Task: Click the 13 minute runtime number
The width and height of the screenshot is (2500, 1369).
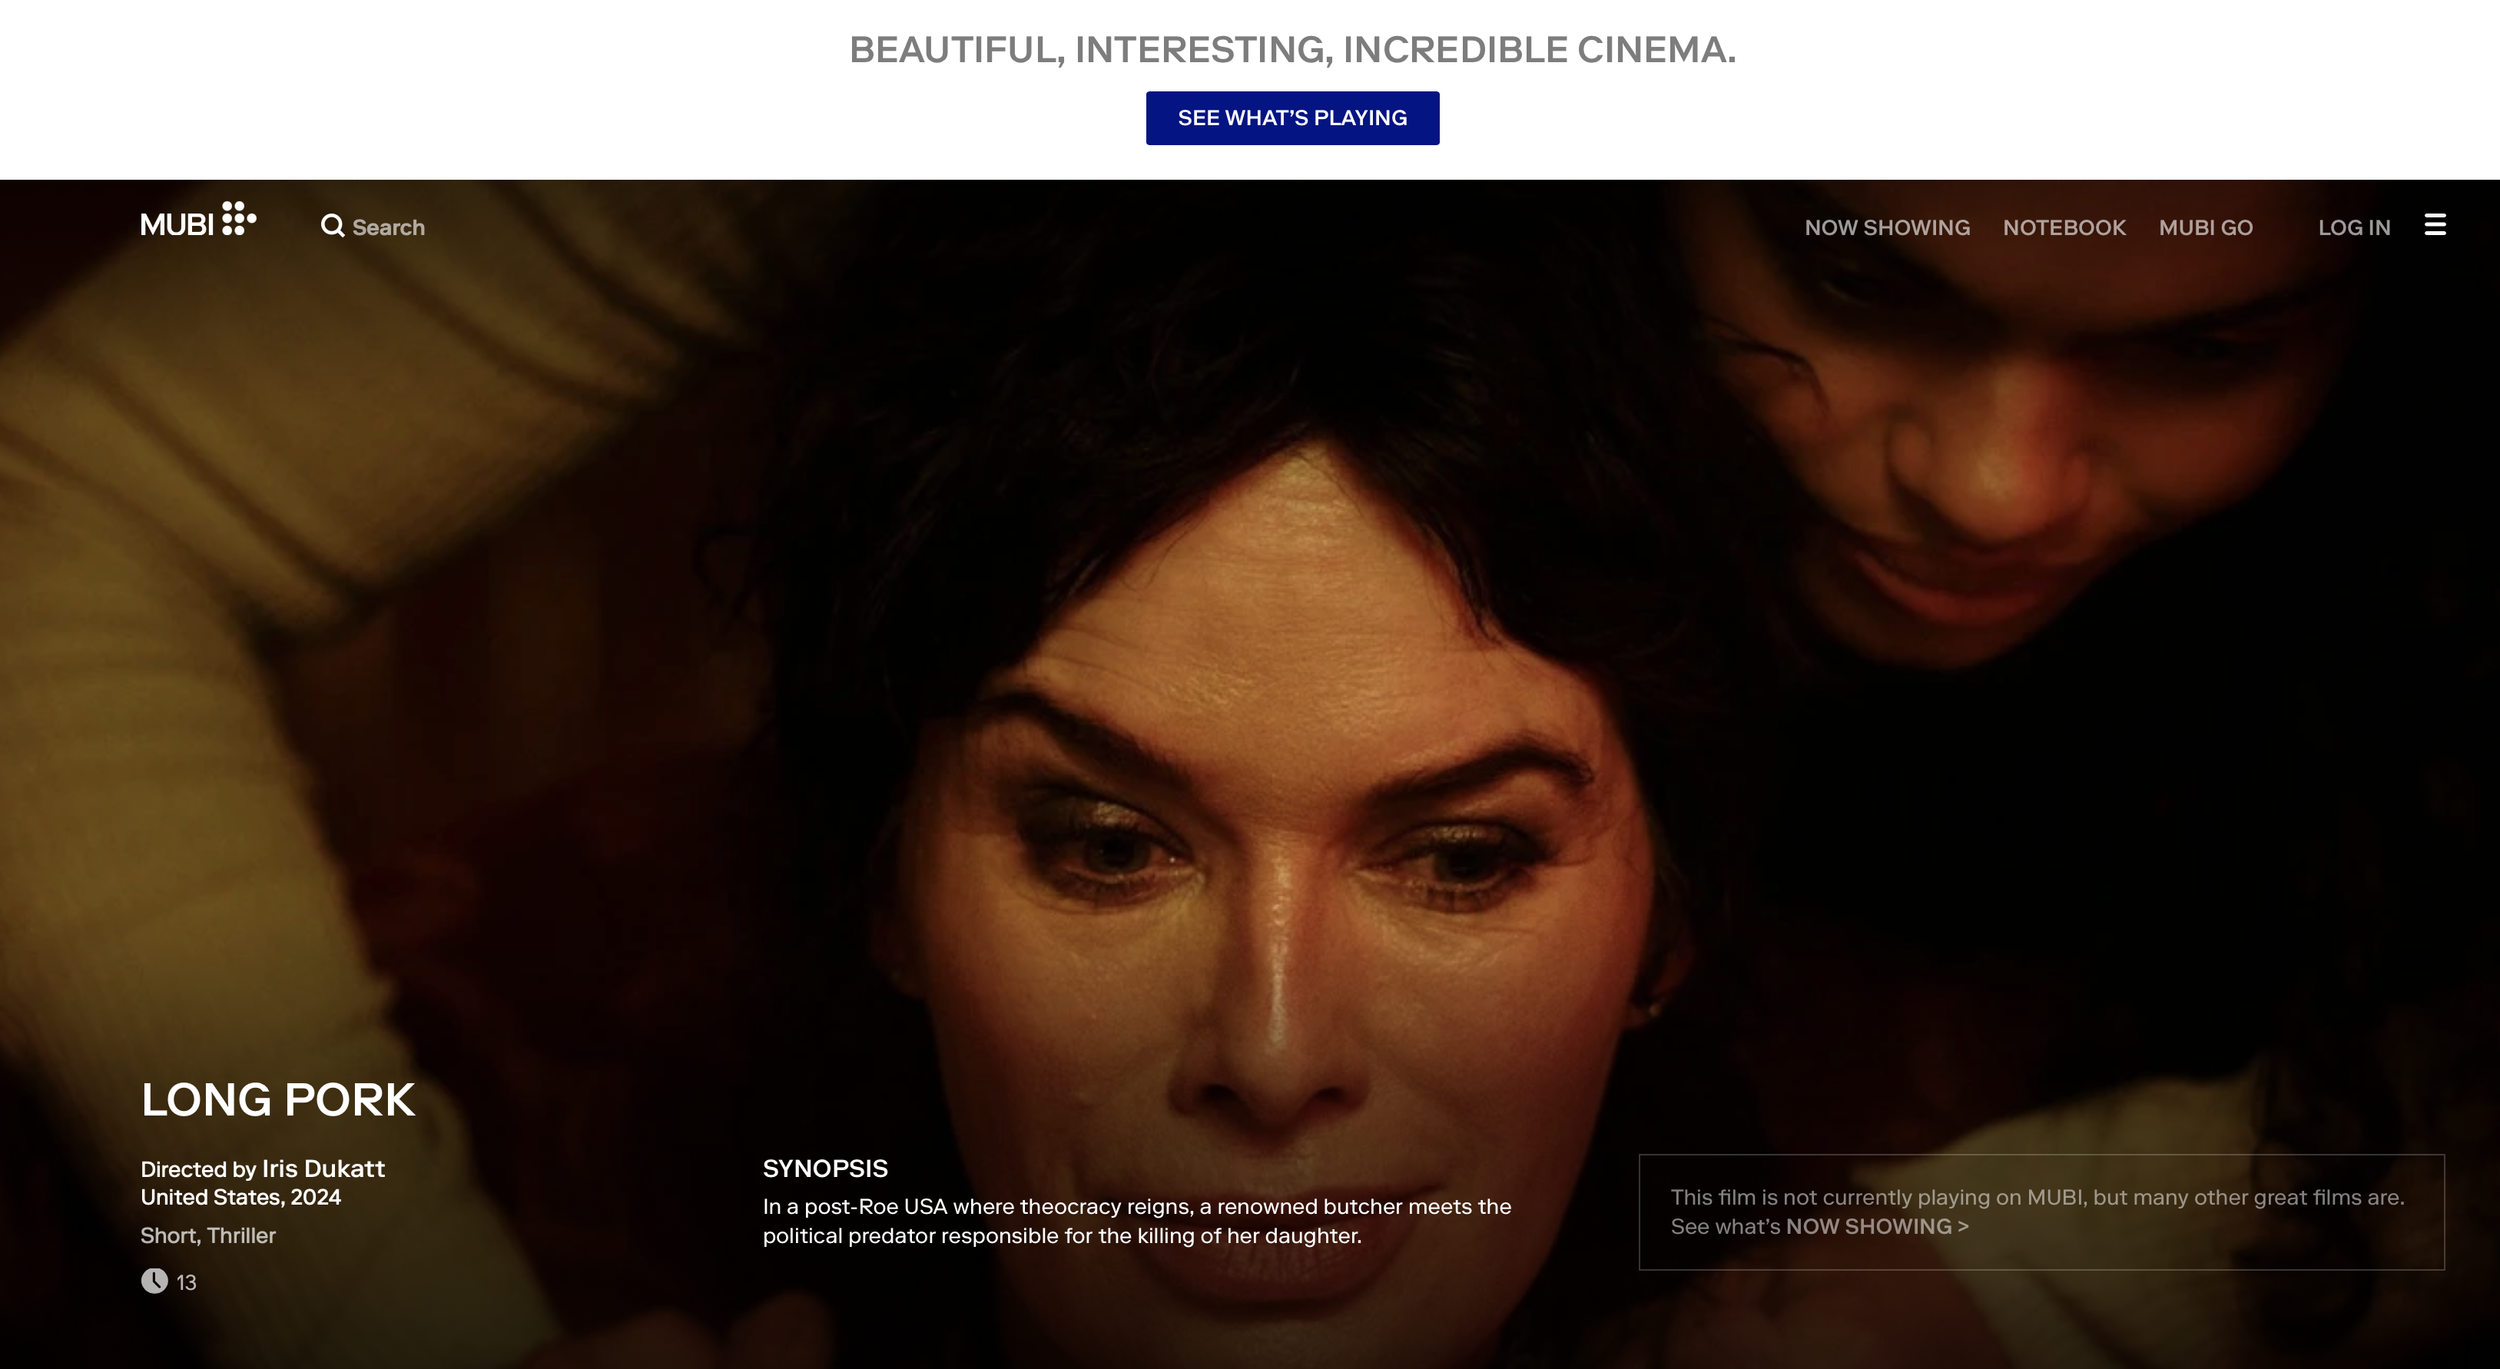Action: (x=186, y=1282)
